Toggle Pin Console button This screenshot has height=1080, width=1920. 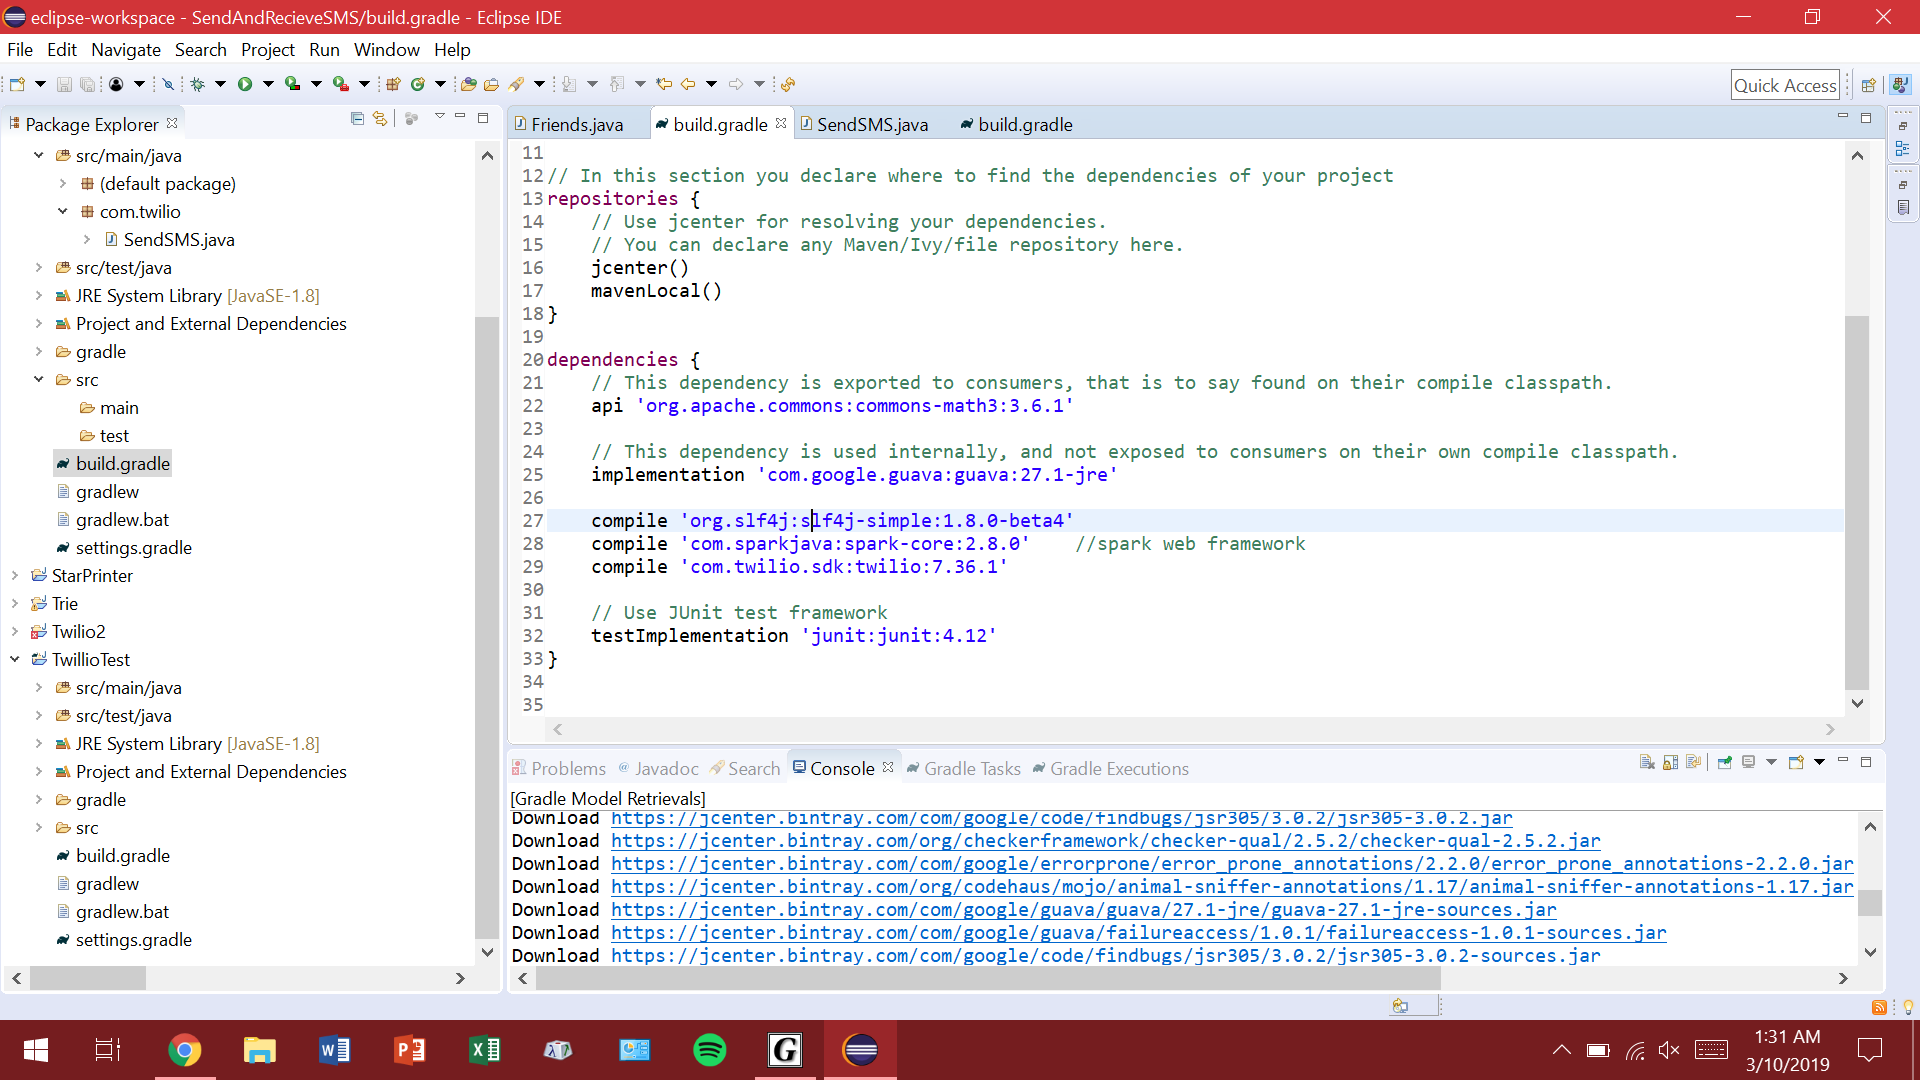click(1724, 763)
